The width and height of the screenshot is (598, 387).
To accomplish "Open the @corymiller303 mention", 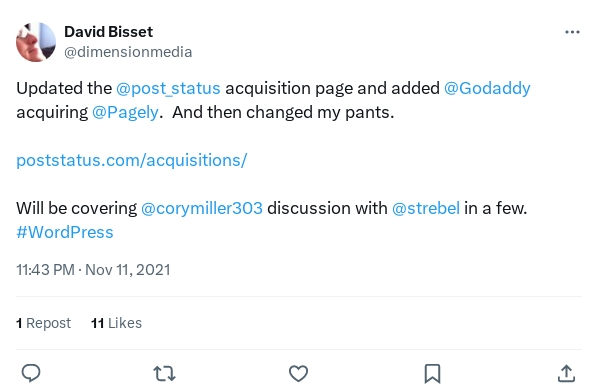I will coord(202,208).
